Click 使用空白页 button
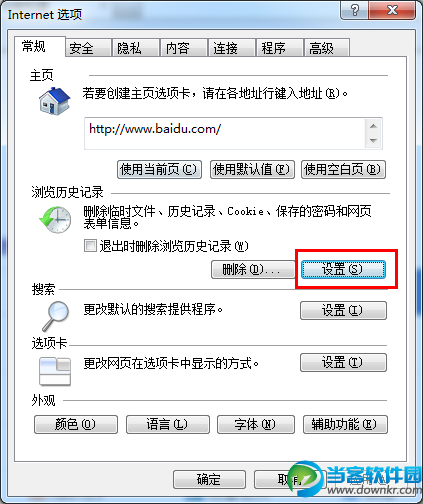This screenshot has width=423, height=504. 343,169
